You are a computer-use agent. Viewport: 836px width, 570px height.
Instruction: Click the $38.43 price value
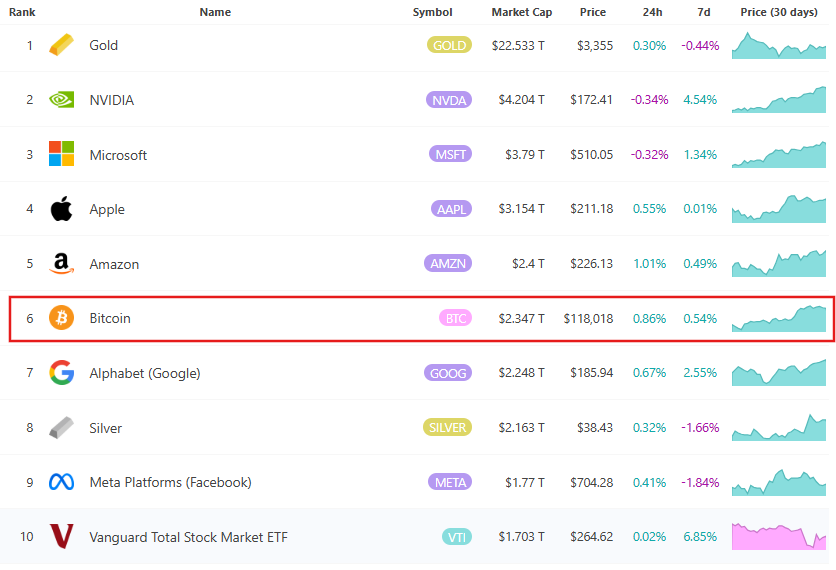pyautogui.click(x=594, y=428)
